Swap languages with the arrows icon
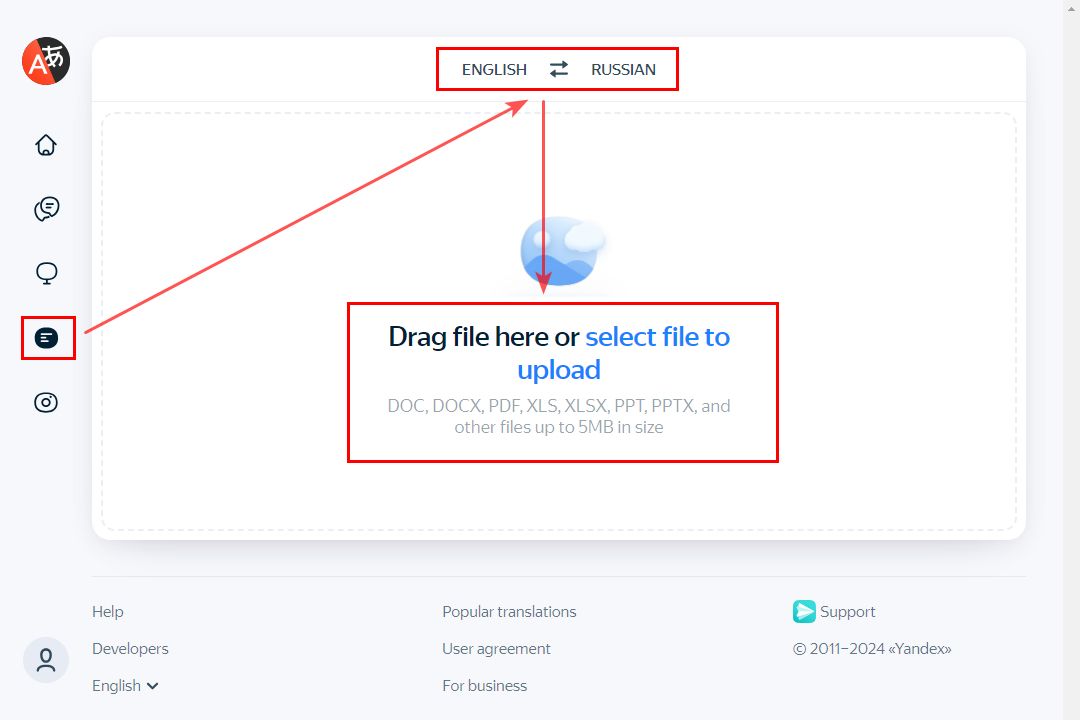Image resolution: width=1080 pixels, height=720 pixels. tap(559, 69)
